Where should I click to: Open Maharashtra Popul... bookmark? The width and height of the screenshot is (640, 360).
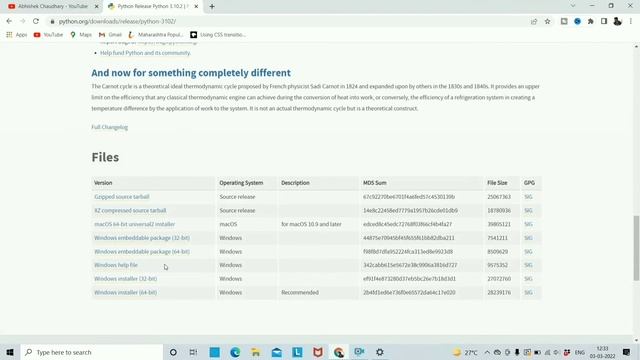pyautogui.click(x=156, y=35)
